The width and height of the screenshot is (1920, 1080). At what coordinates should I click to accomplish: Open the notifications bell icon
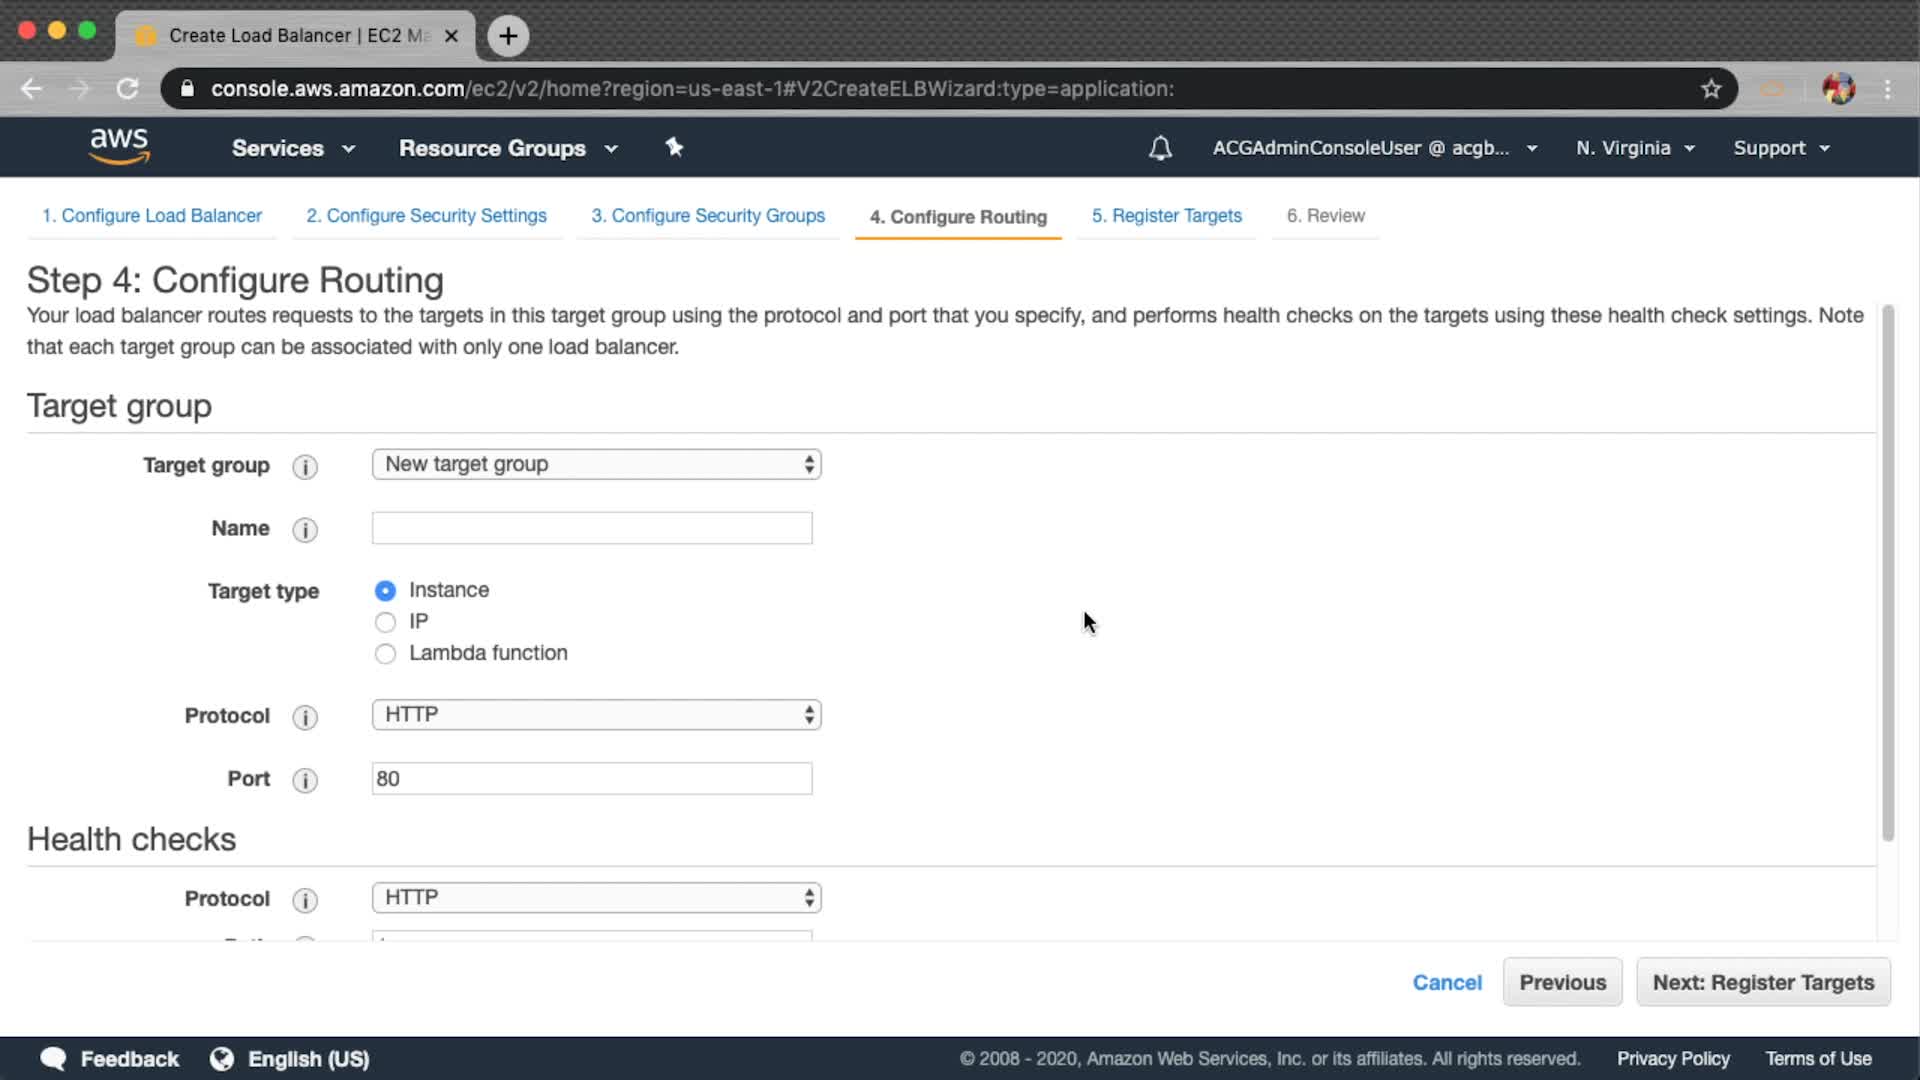coord(1160,149)
